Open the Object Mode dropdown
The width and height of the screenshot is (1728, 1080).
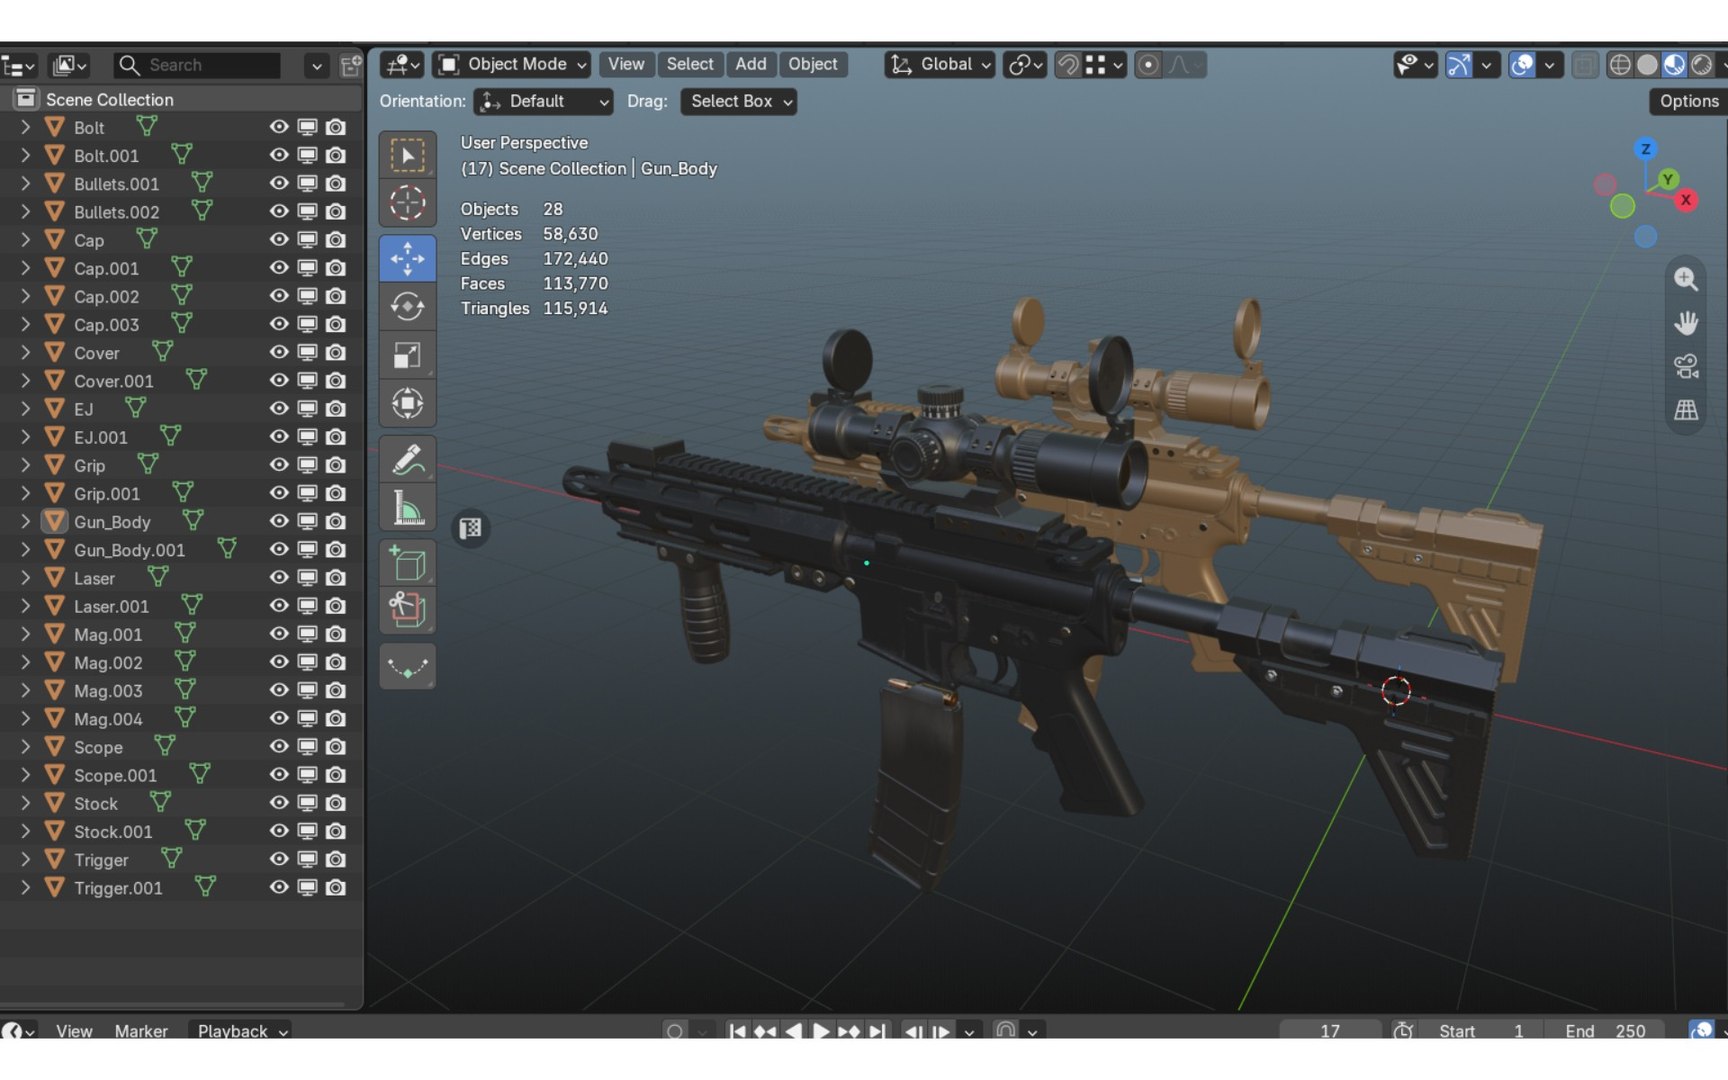coord(511,64)
